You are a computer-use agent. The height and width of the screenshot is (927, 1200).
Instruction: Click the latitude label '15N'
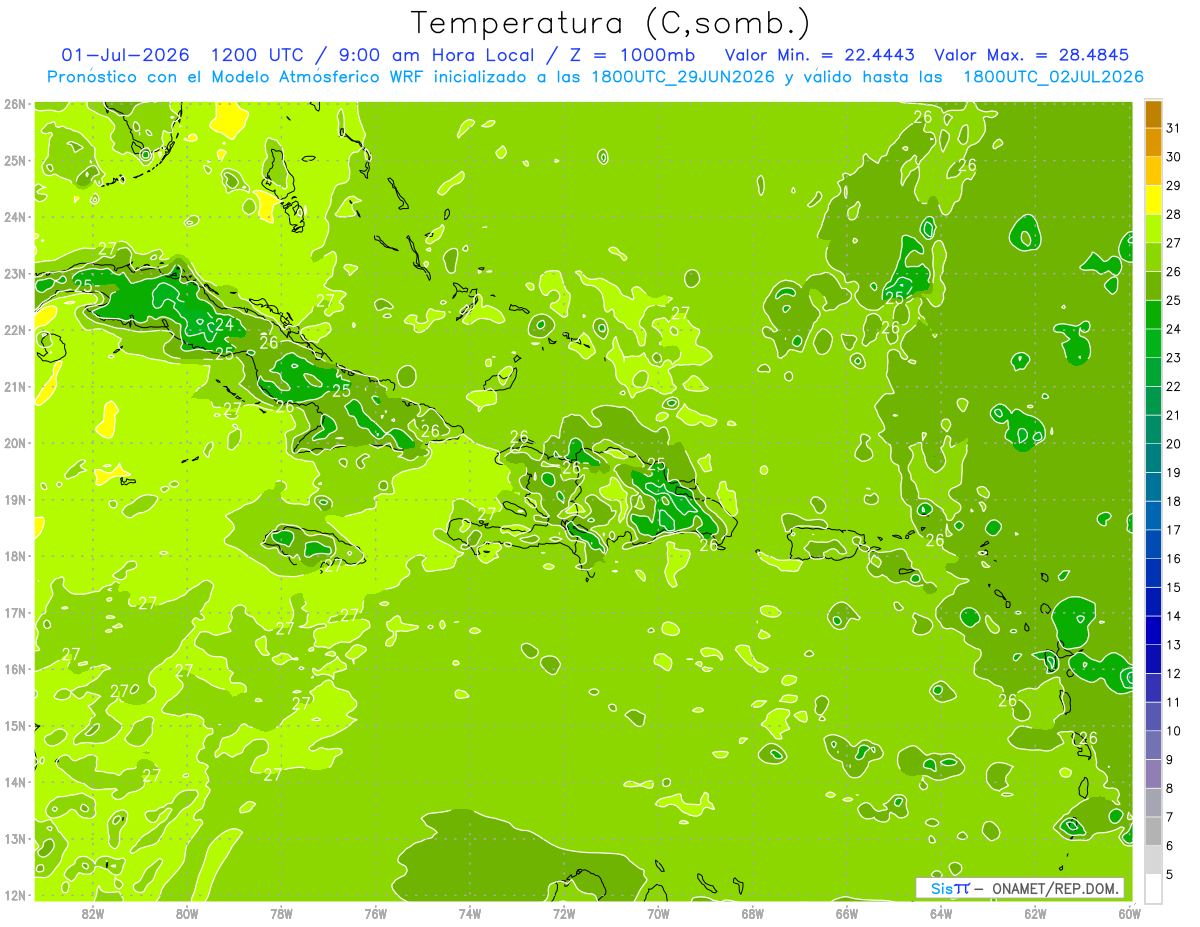[x=15, y=726]
